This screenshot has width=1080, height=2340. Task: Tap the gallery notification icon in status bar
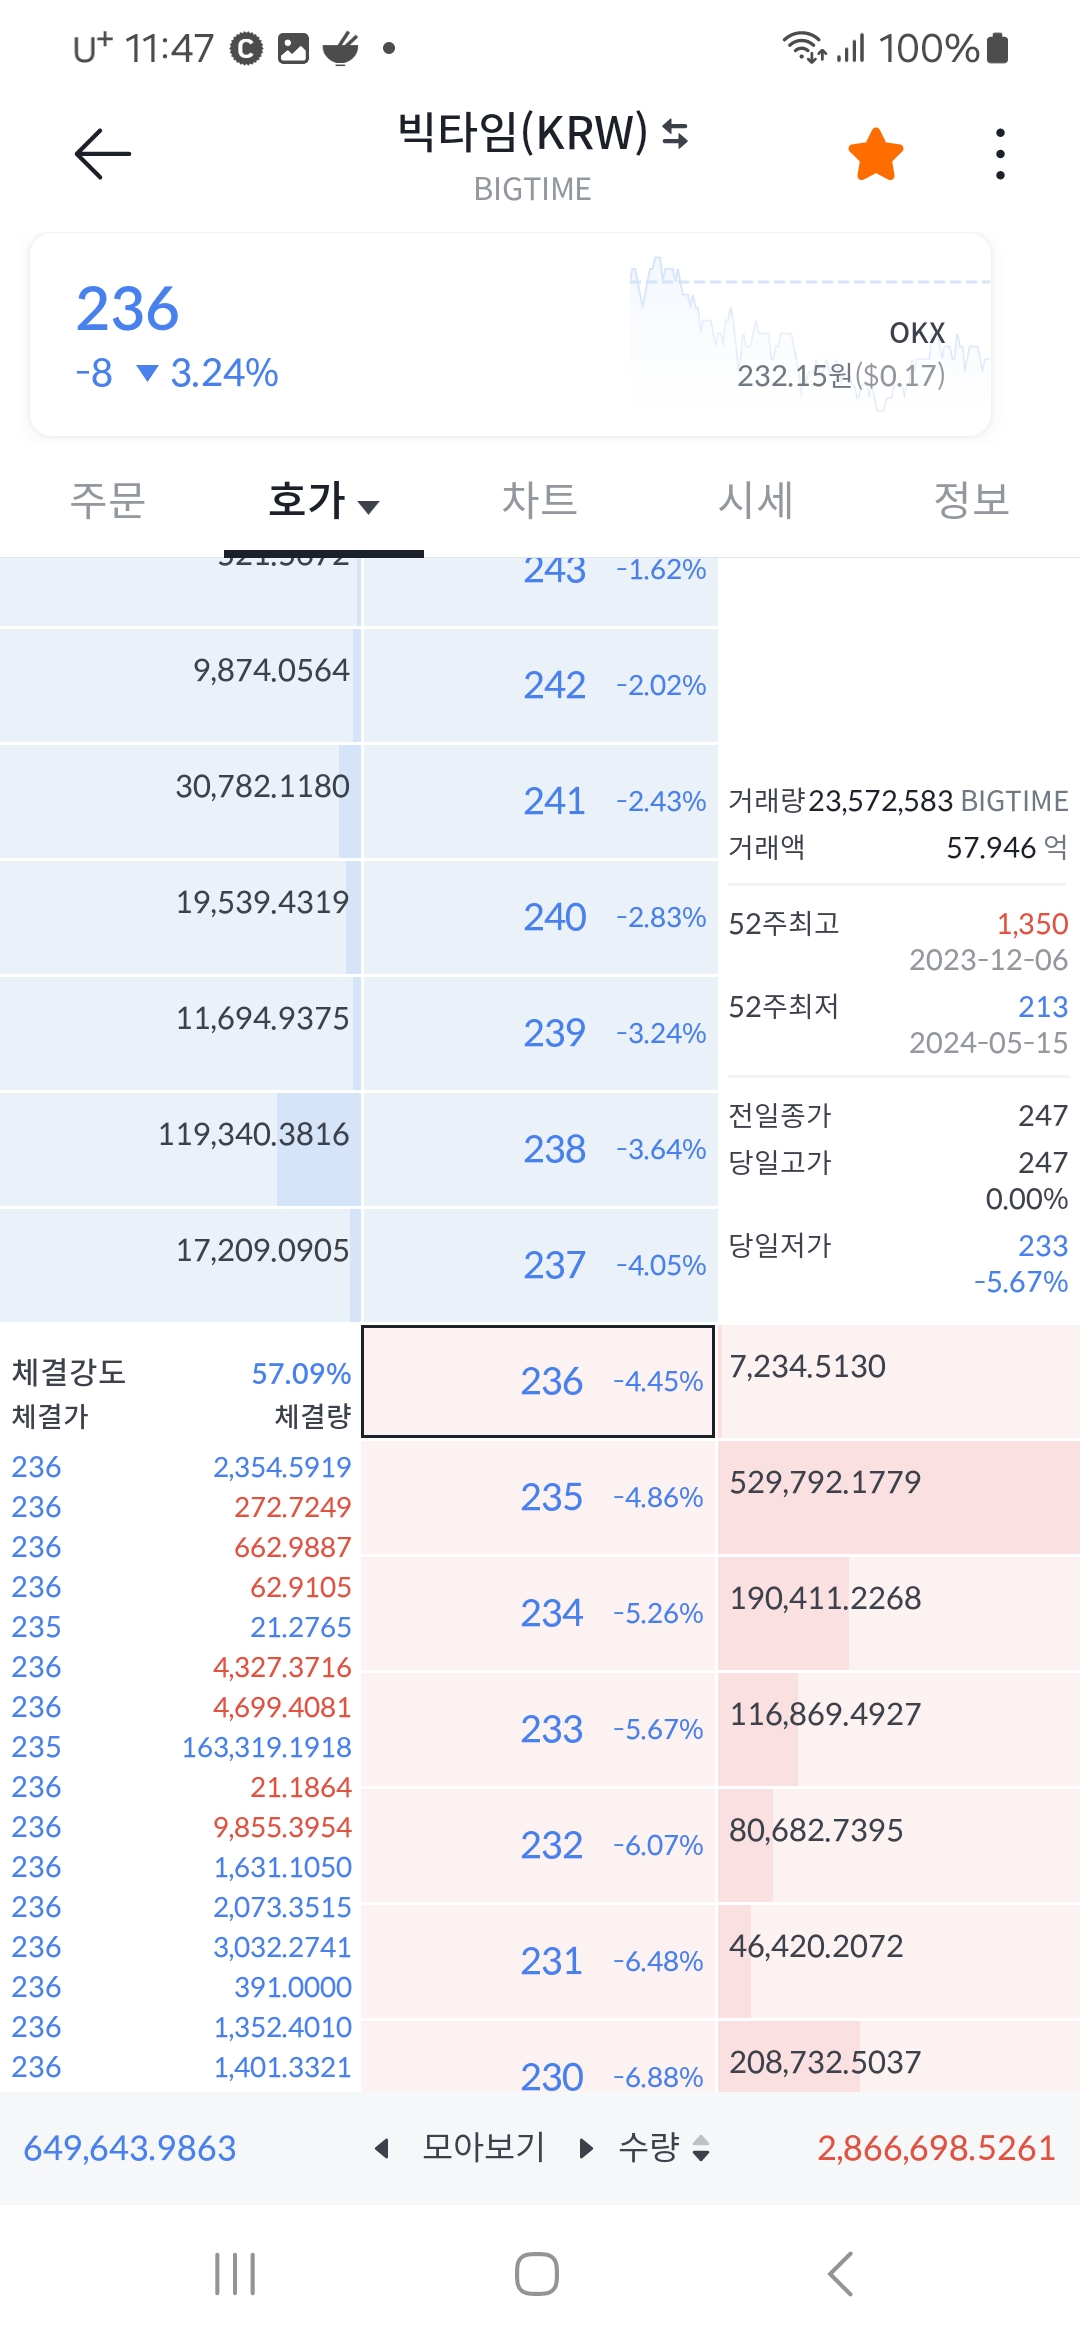coord(293,48)
